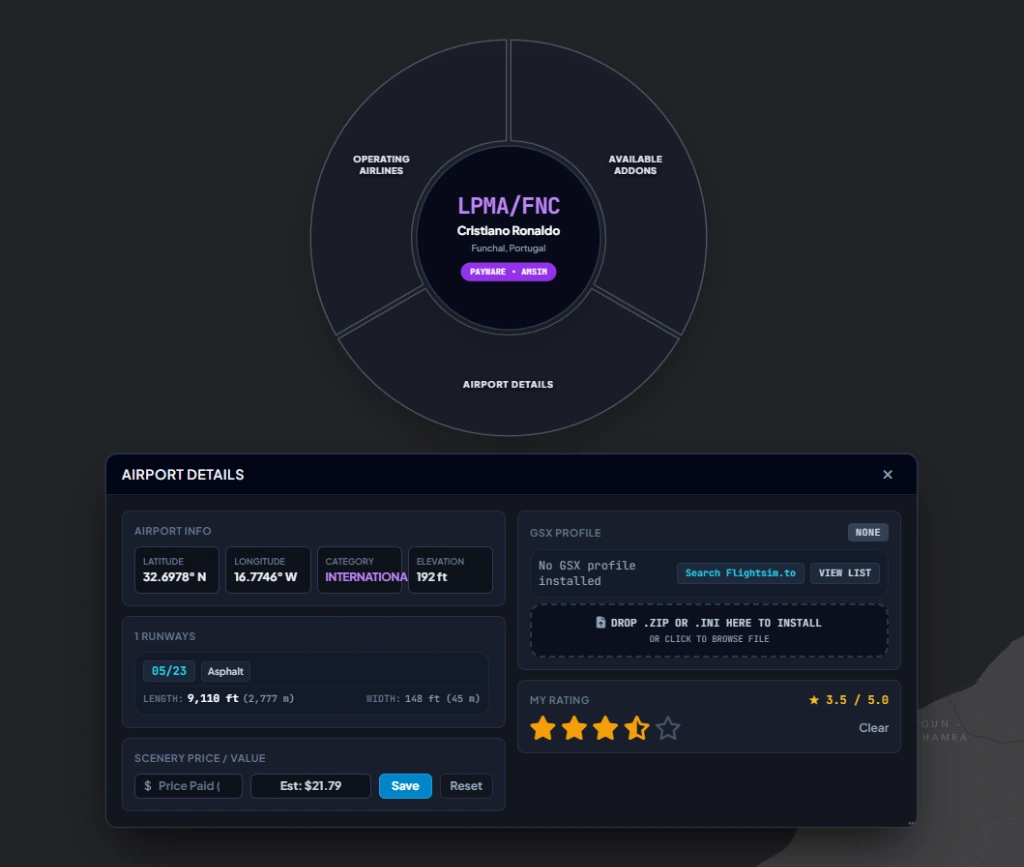This screenshot has height=867, width=1024.
Task: Click the Category International value
Action: (366, 577)
